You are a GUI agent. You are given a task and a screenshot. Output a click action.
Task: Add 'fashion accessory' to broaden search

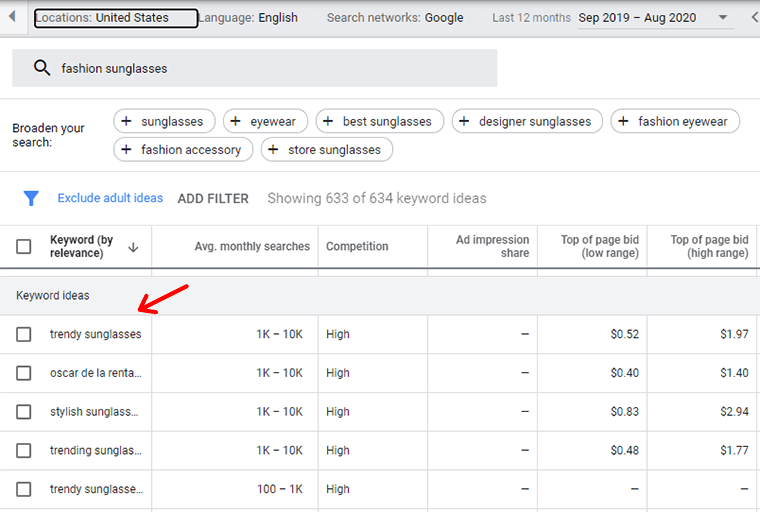click(x=183, y=149)
